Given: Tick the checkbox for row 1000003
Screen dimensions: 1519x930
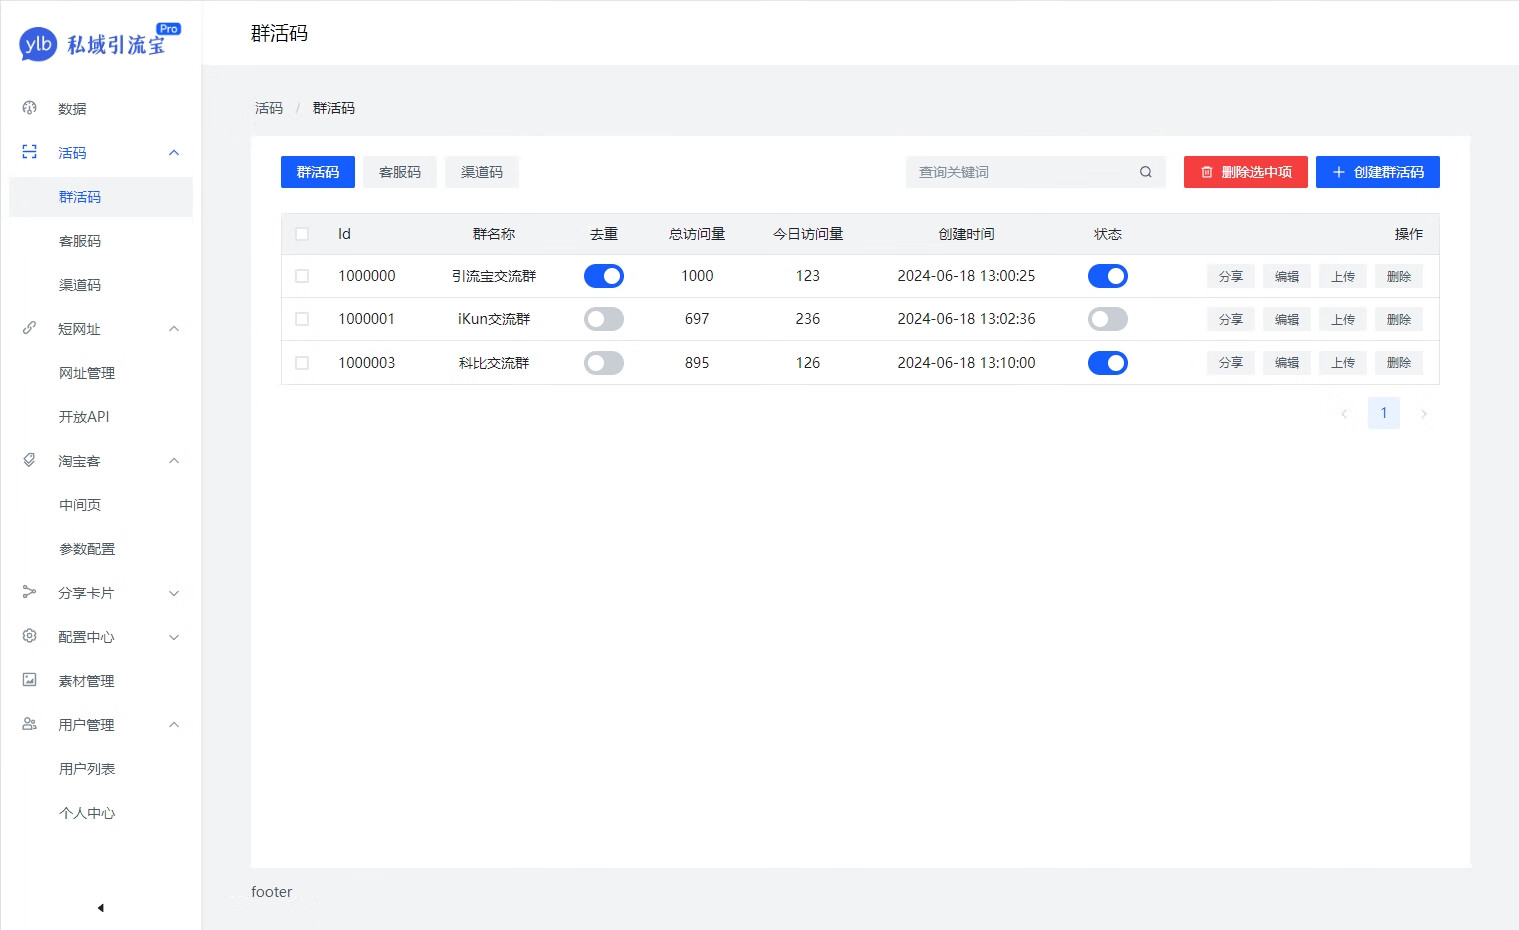Looking at the screenshot, I should [302, 363].
